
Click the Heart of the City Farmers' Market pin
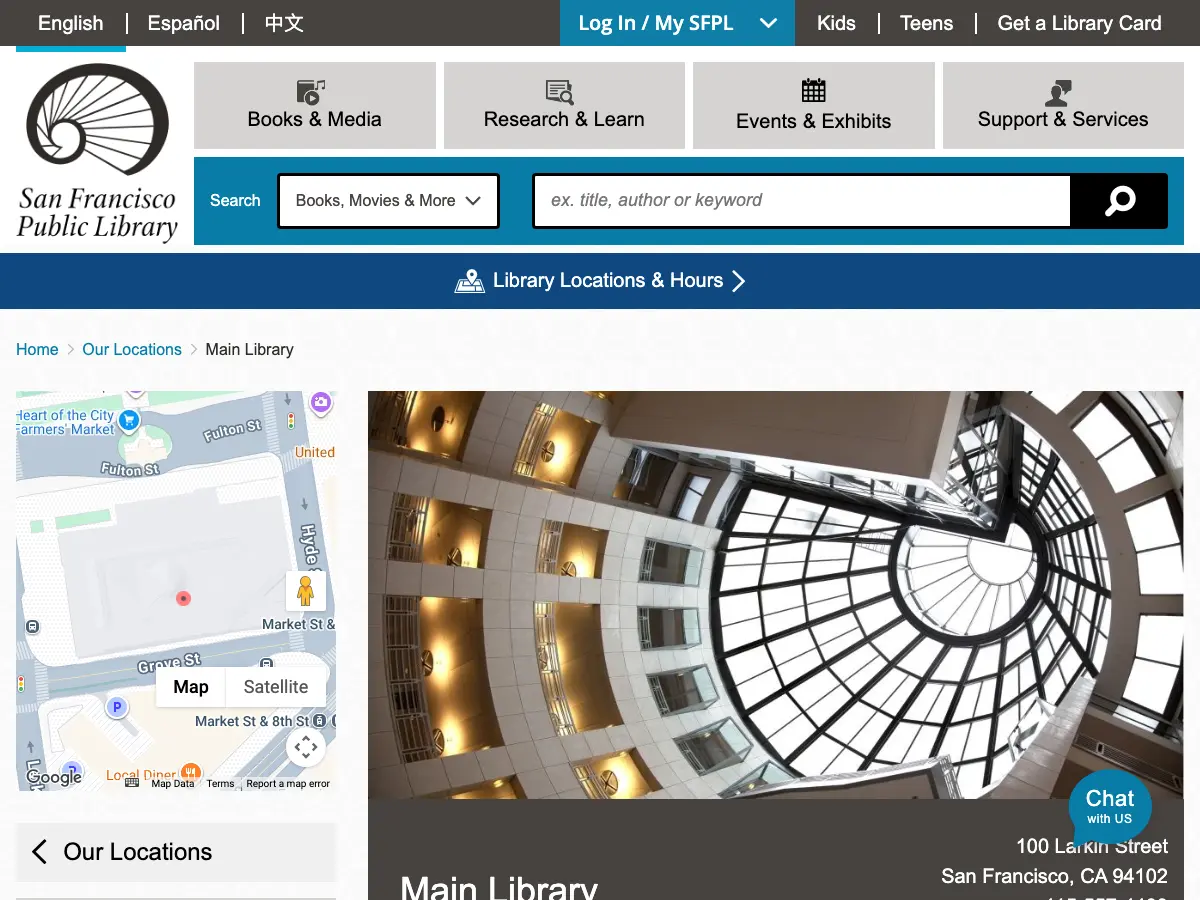(129, 419)
